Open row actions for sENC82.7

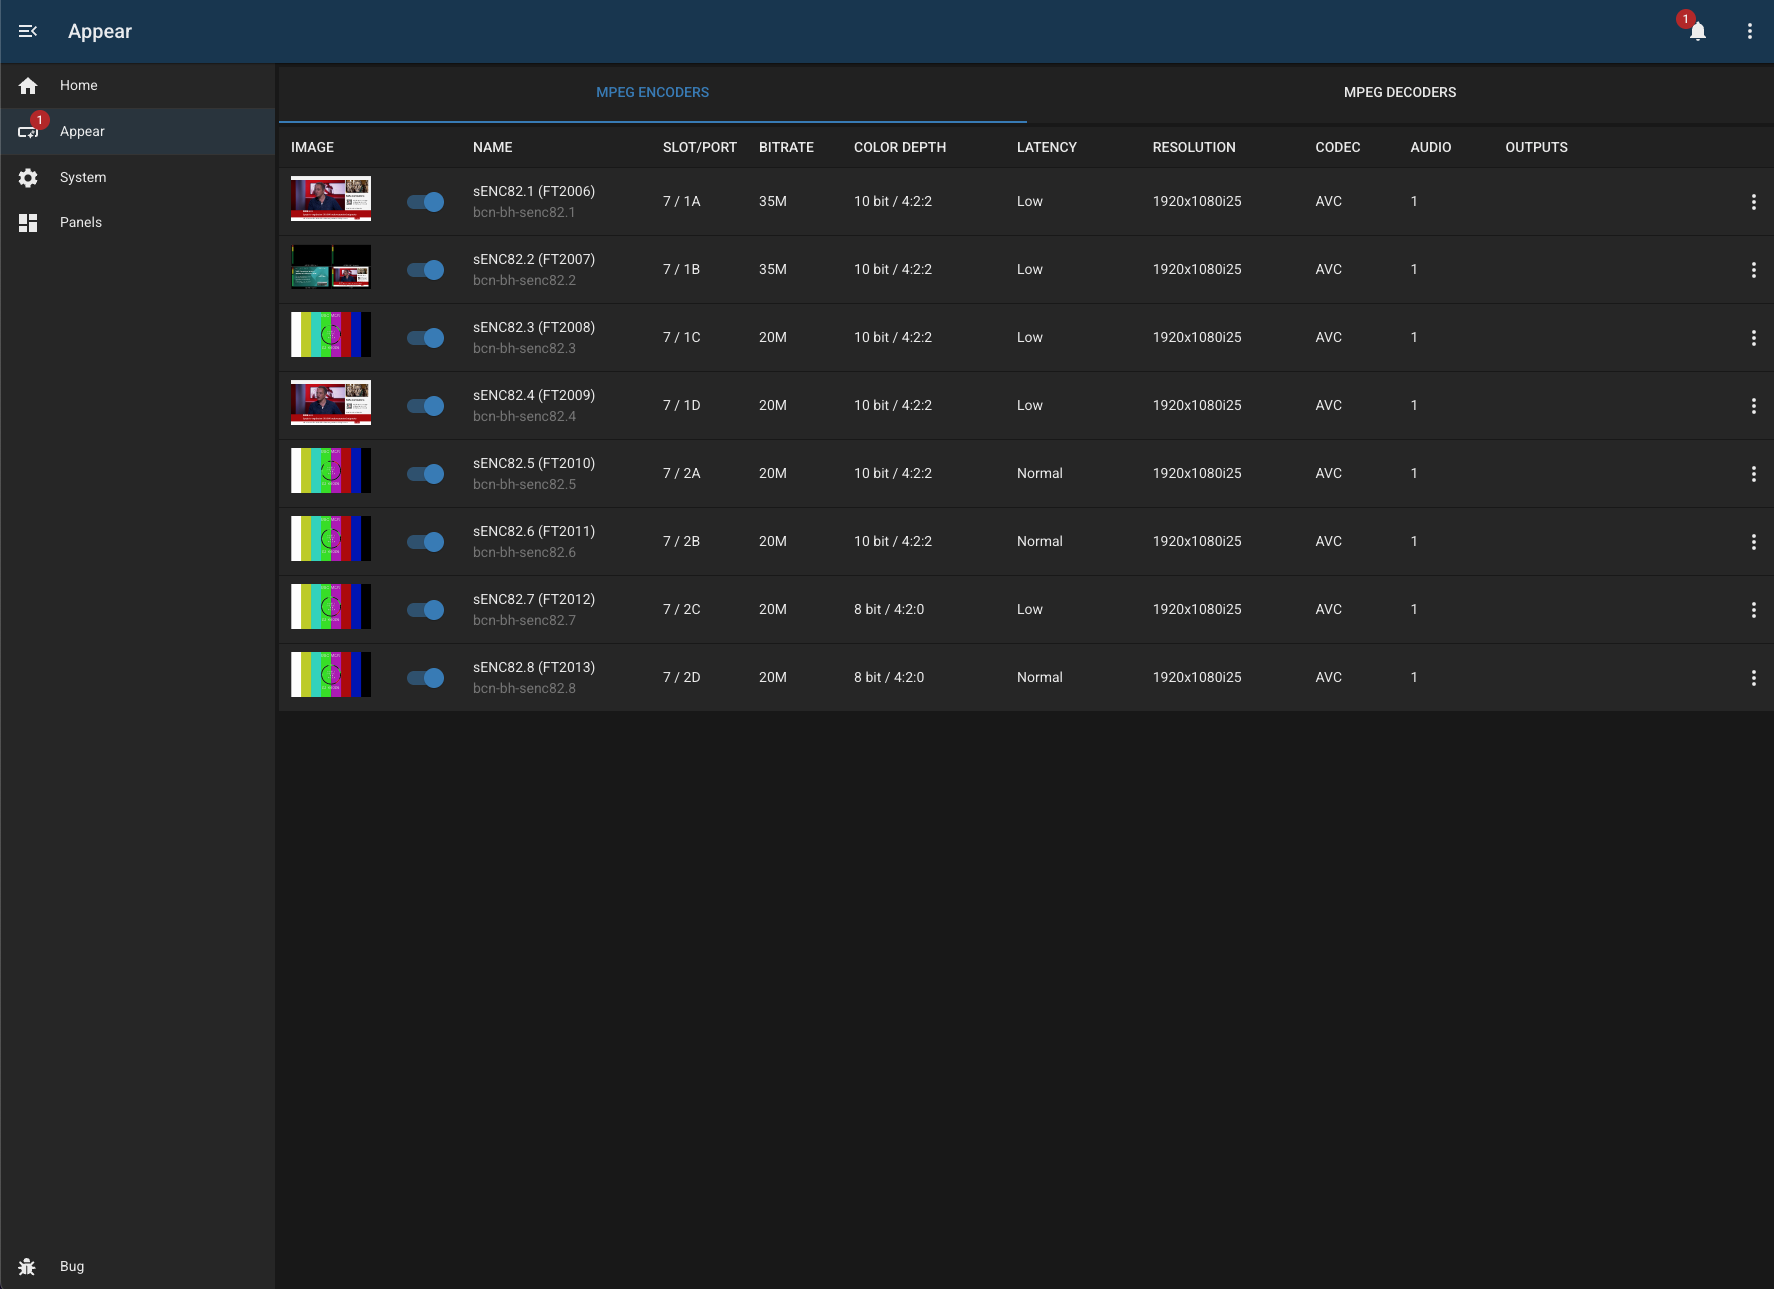[1755, 609]
